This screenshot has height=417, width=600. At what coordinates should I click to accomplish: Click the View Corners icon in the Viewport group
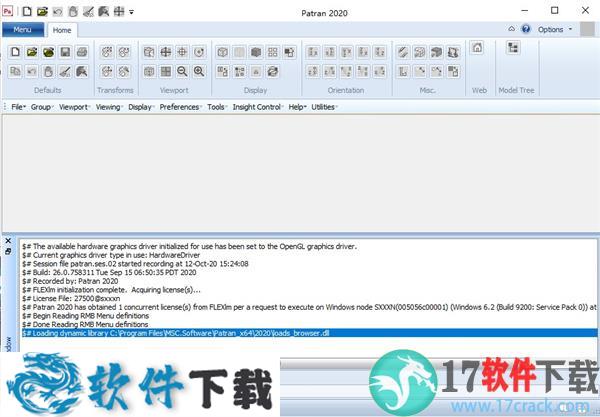pos(149,52)
